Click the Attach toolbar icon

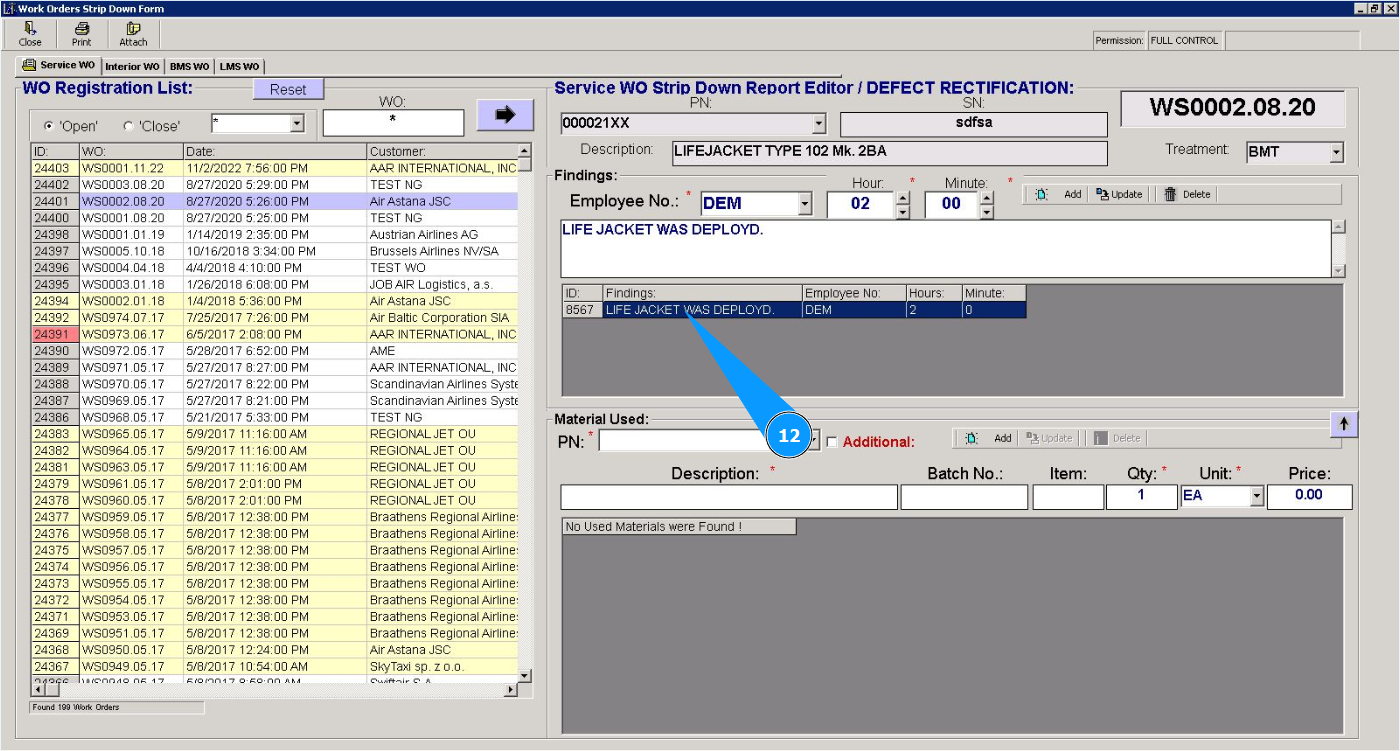click(133, 29)
